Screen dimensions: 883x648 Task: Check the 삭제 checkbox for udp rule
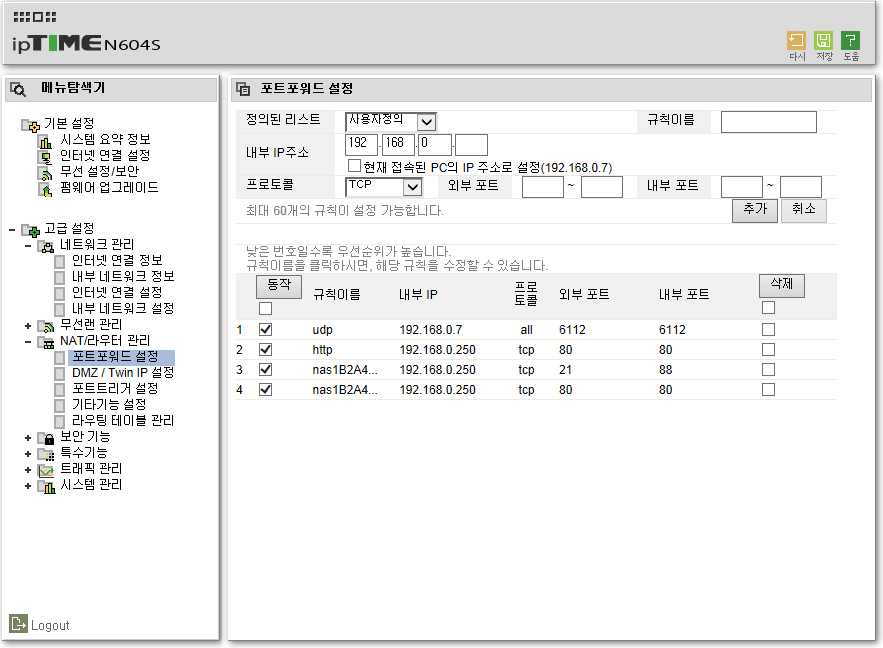768,329
